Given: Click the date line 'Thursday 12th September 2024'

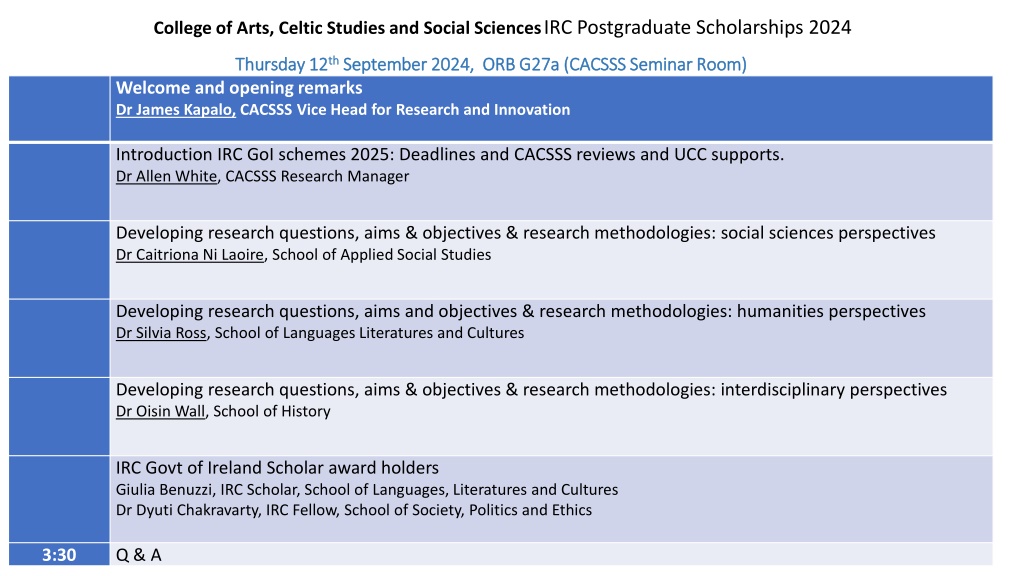Looking at the screenshot, I should pos(353,64).
